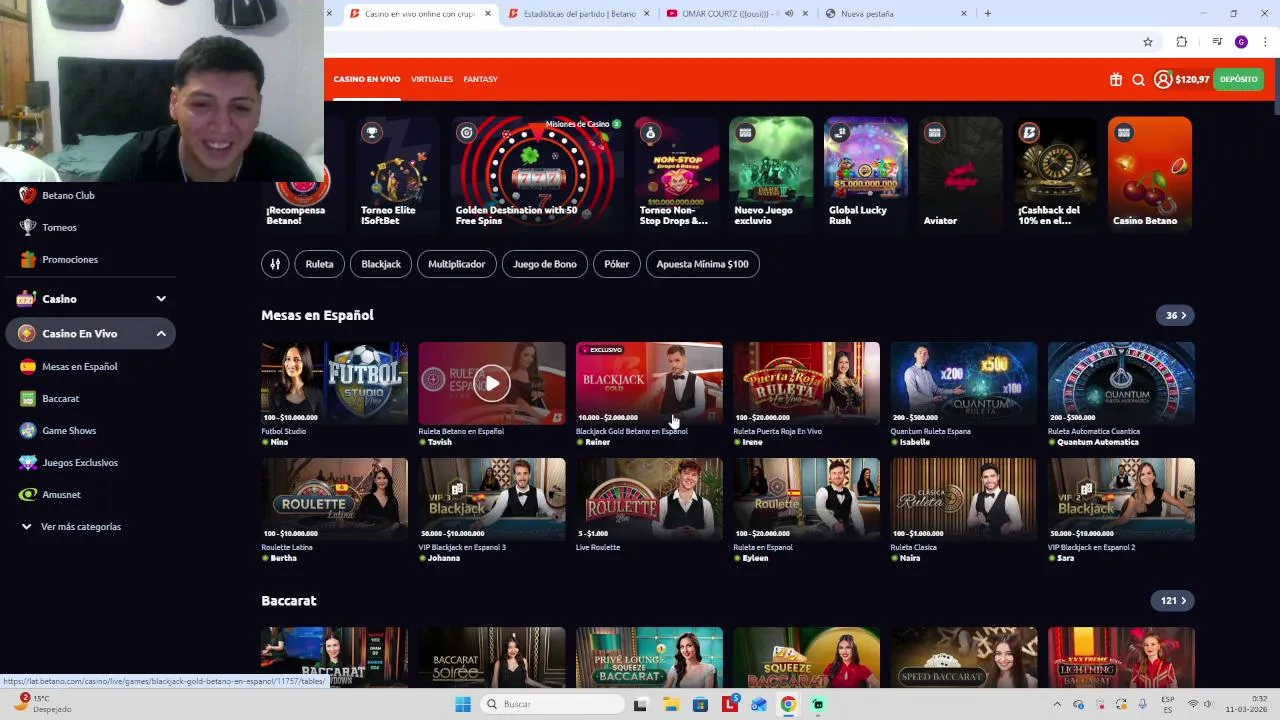Open Live Roulette game thumbnail
This screenshot has width=1280, height=720.
tap(649, 499)
